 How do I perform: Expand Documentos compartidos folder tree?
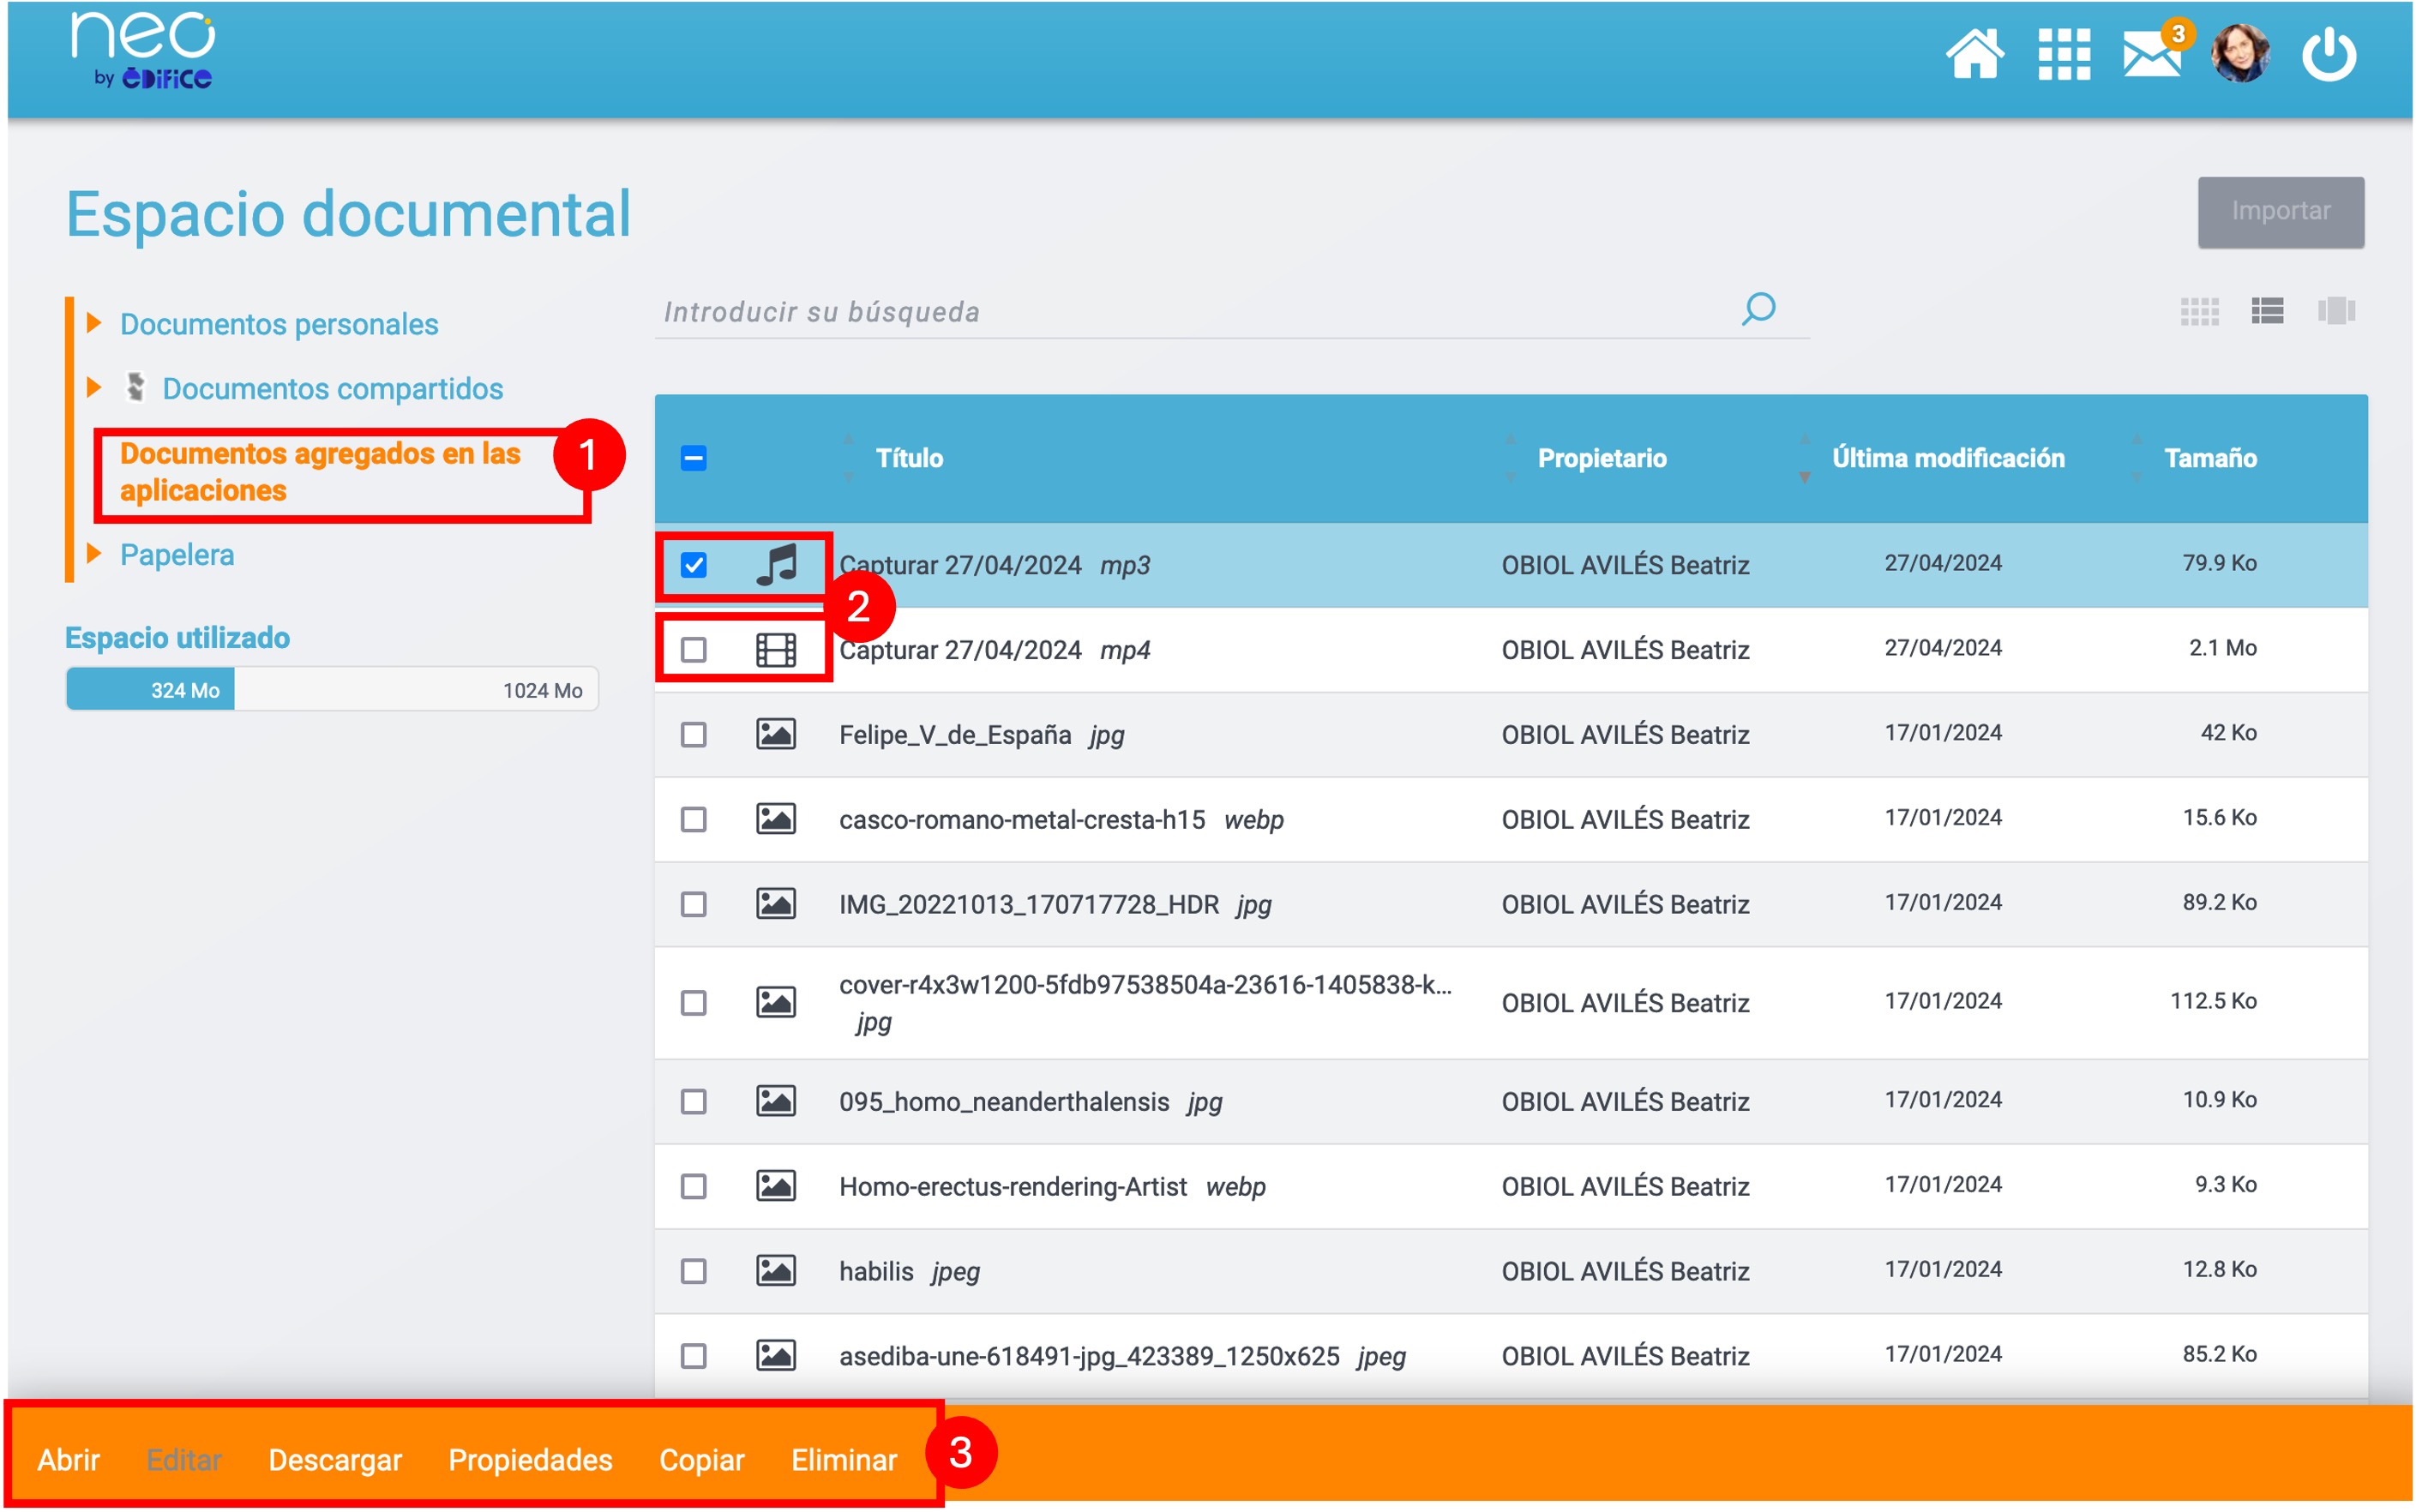point(94,388)
